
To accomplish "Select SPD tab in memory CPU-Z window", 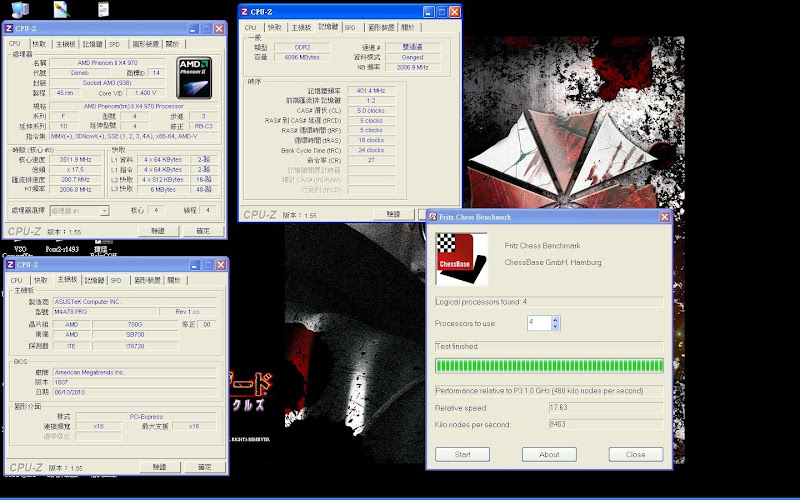I will tap(350, 28).
